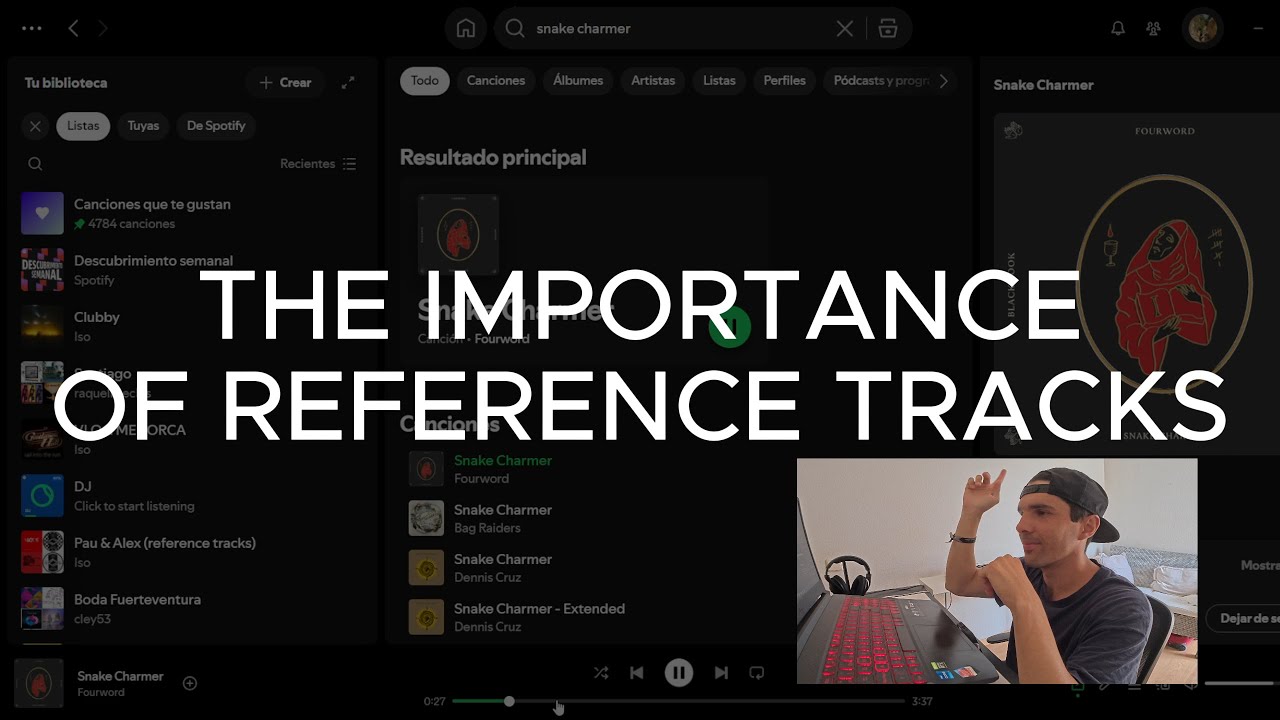Open the Recientes sort dropdown

318,164
